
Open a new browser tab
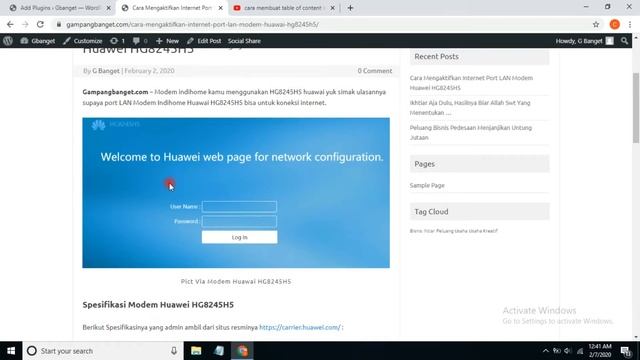pyautogui.click(x=350, y=8)
